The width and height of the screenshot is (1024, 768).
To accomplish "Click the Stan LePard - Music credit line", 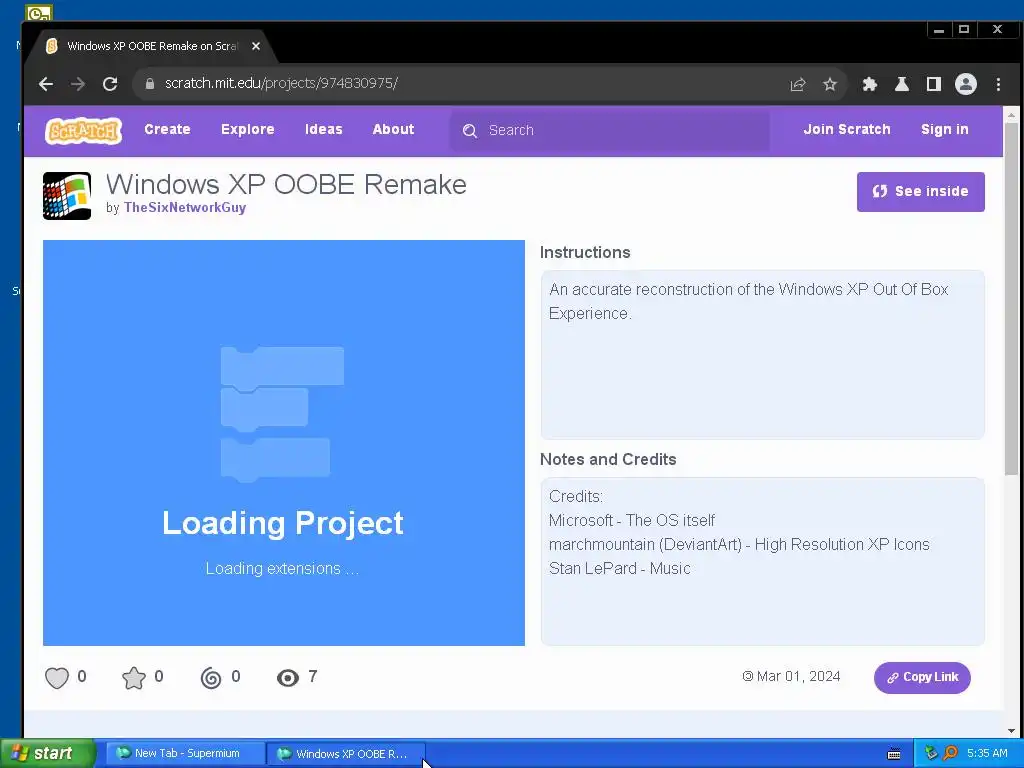I will pos(619,568).
